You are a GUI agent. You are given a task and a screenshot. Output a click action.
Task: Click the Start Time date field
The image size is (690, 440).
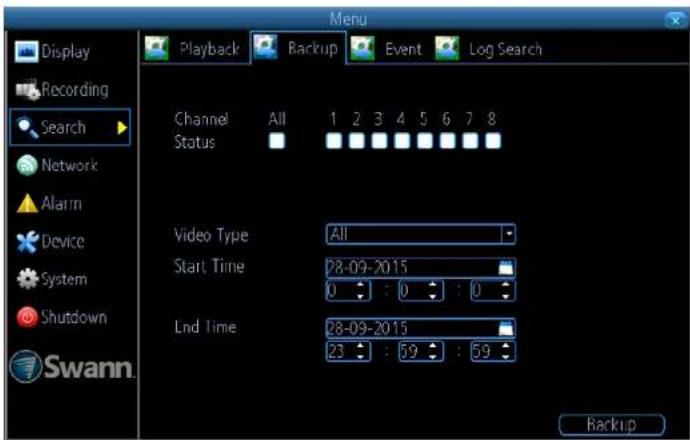(x=421, y=268)
